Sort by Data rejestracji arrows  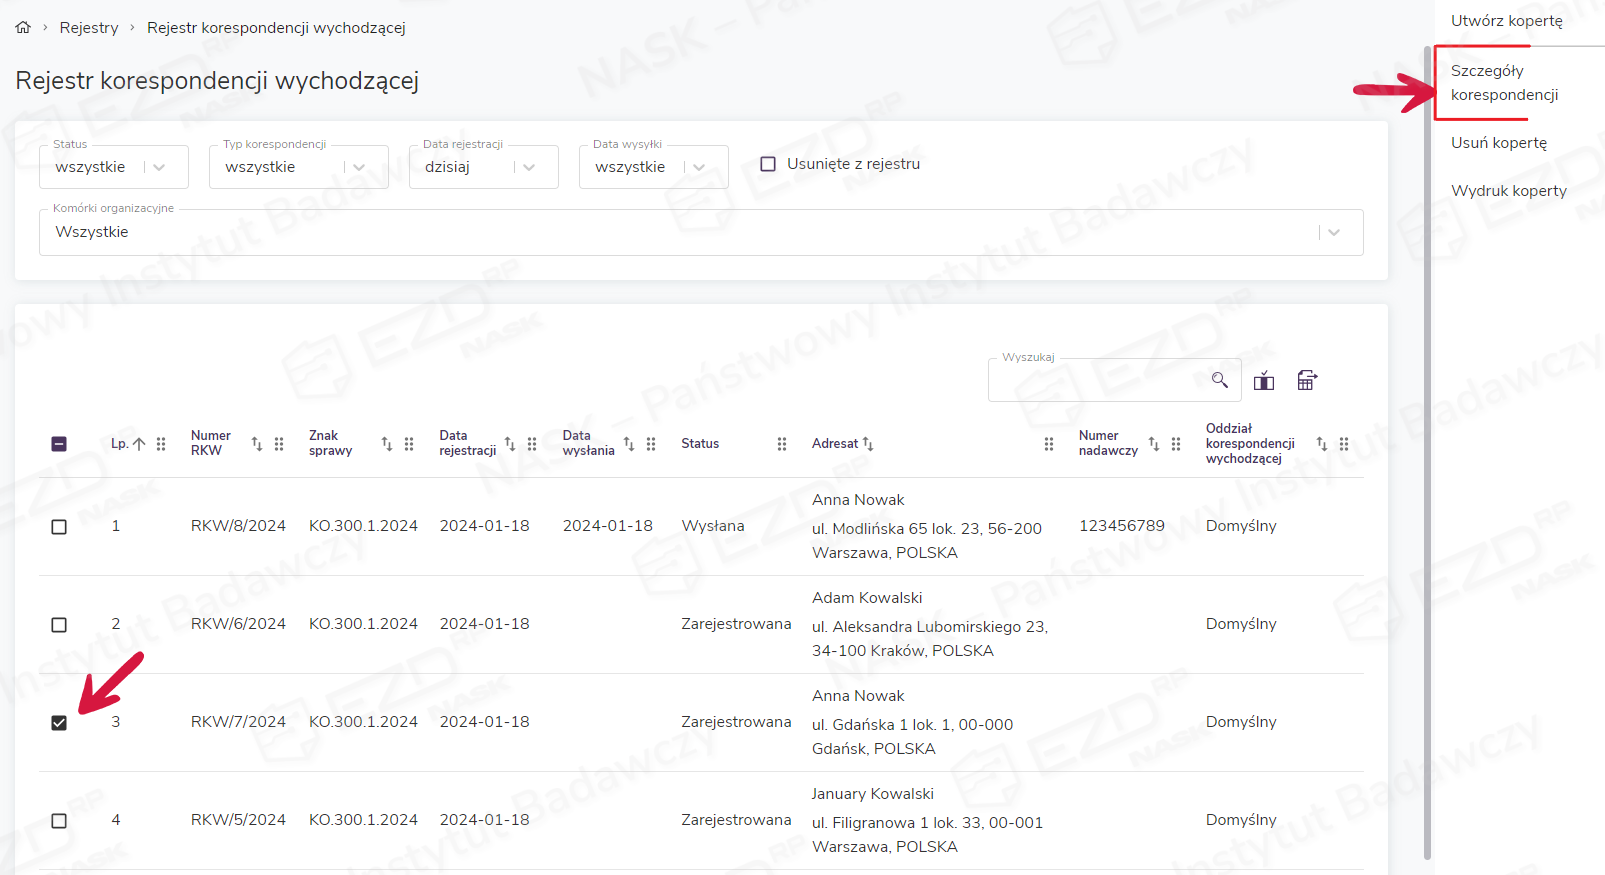point(510,444)
